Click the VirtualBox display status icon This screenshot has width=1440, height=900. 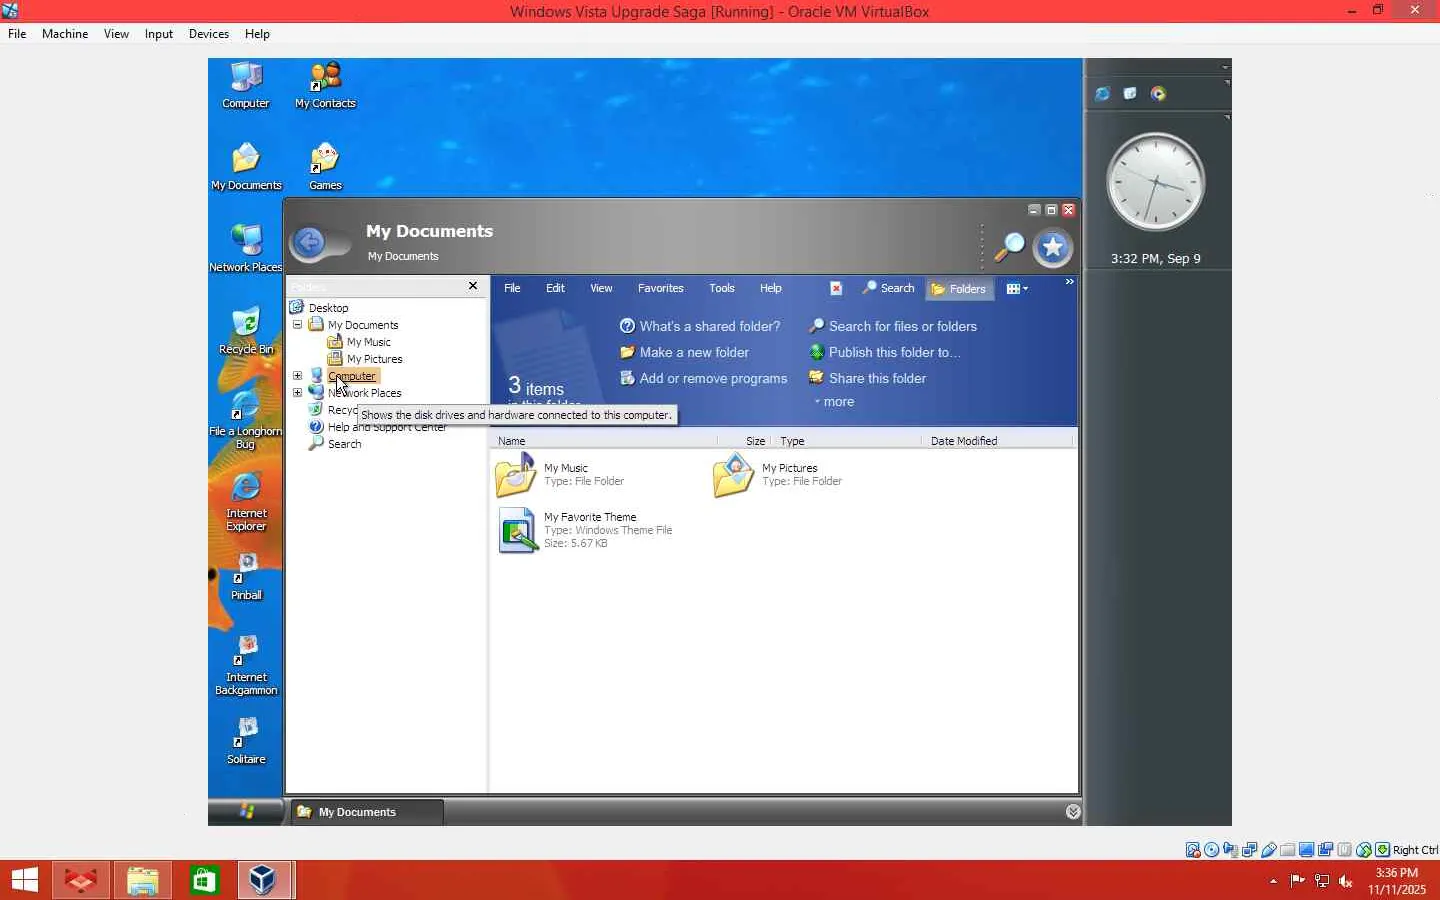coord(1307,850)
